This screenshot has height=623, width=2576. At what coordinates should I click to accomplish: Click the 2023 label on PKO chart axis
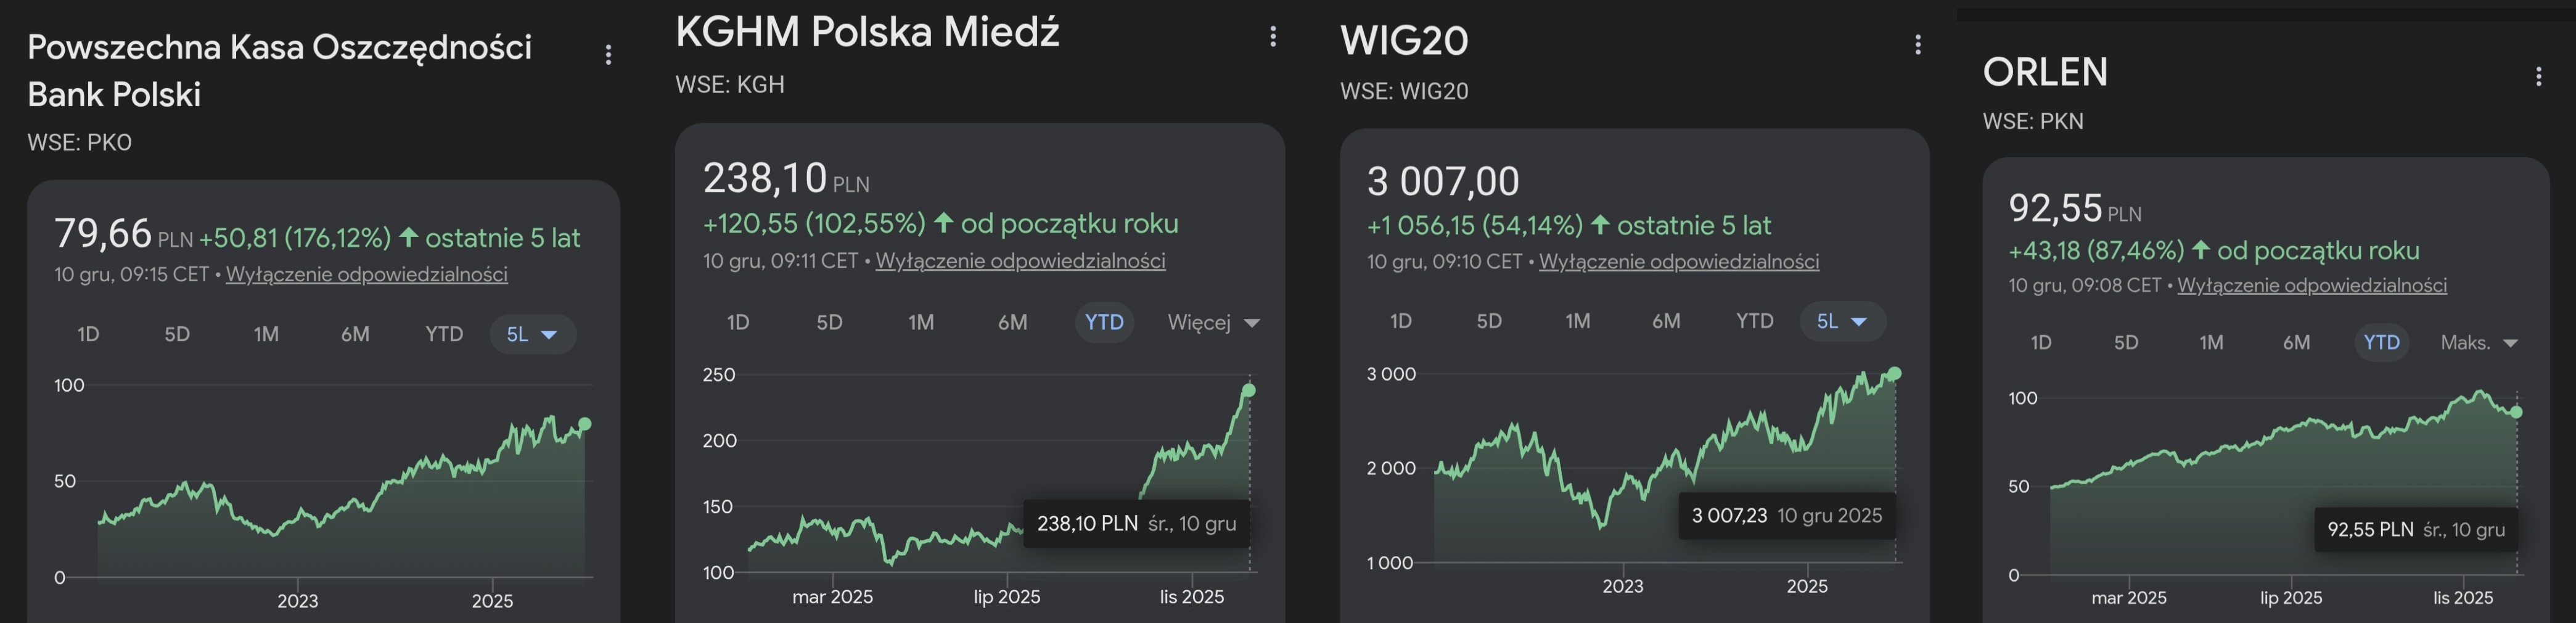tap(297, 601)
